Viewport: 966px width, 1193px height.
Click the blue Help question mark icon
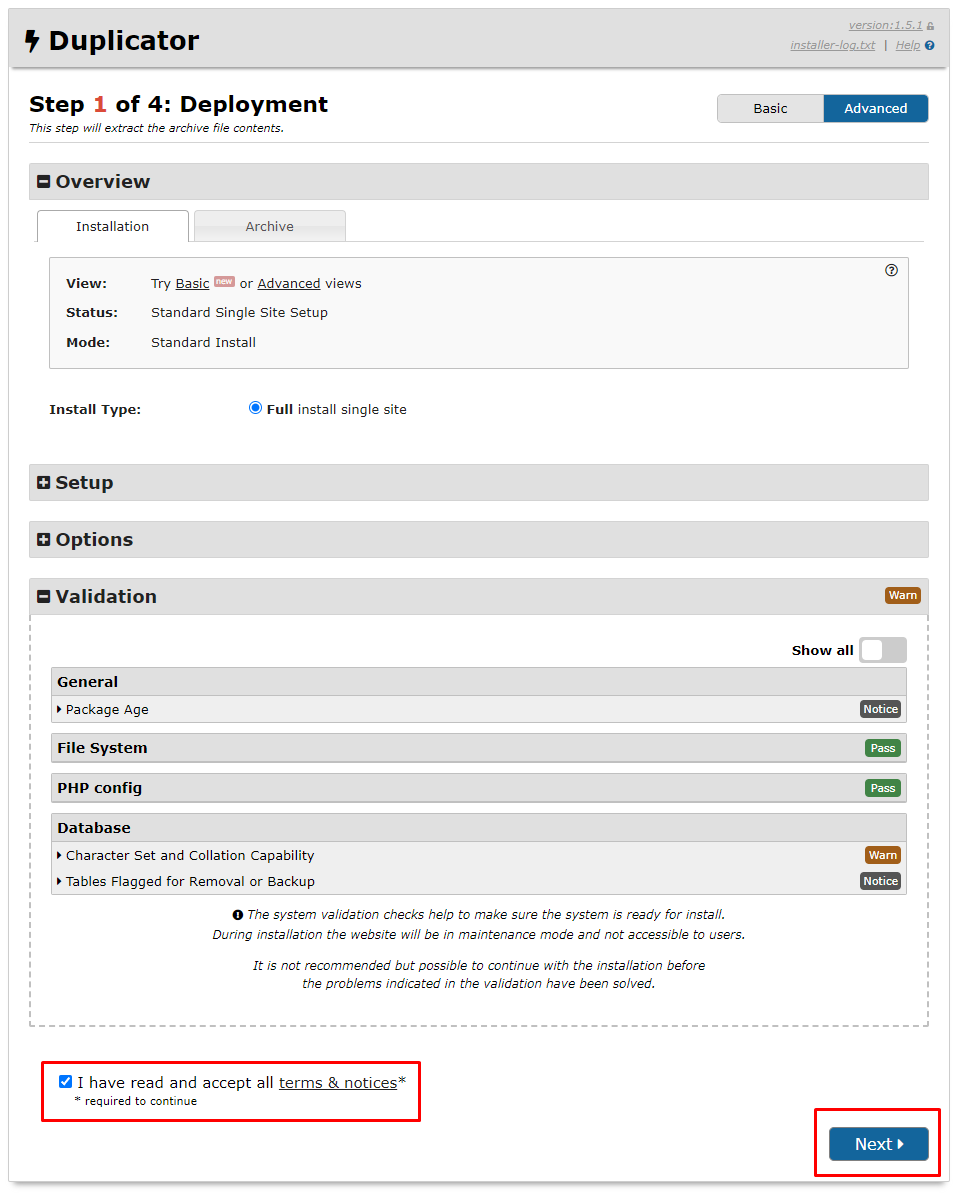pyautogui.click(x=929, y=46)
